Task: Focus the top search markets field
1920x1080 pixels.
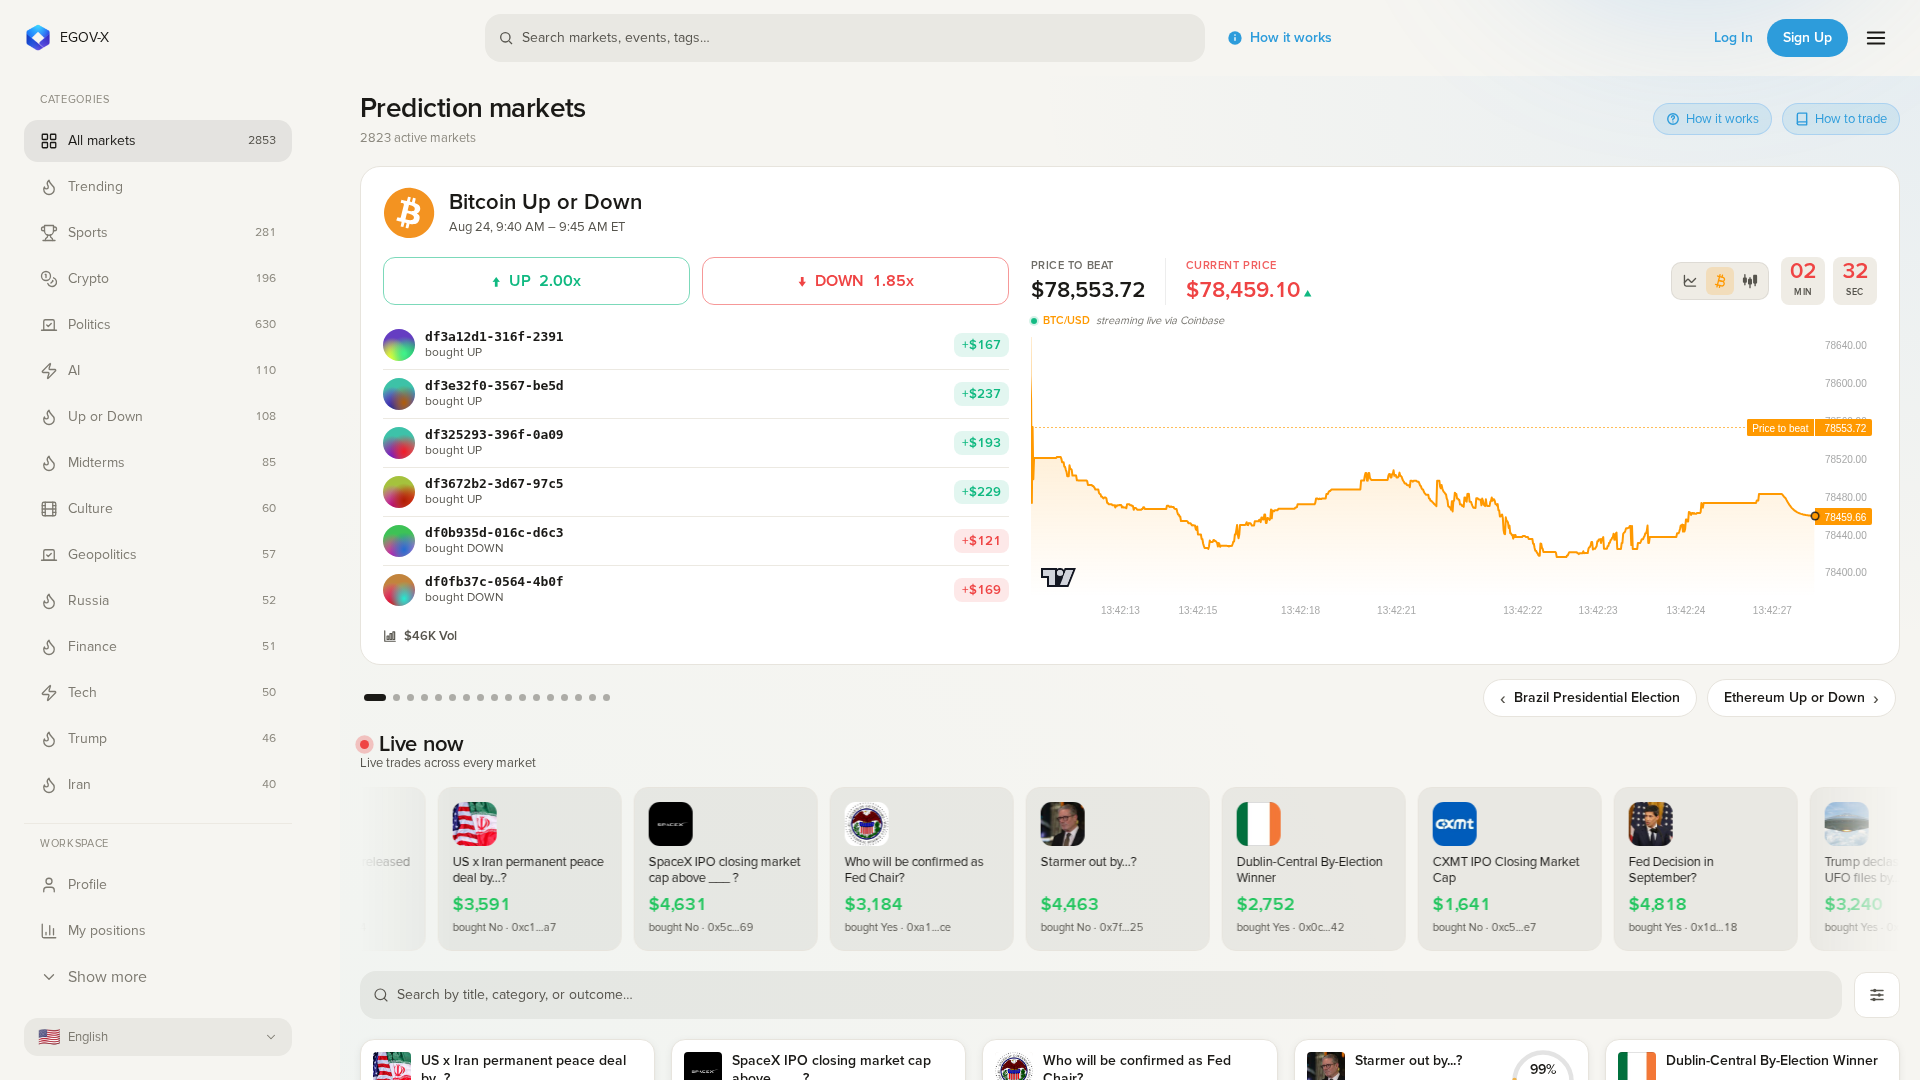Action: coord(845,38)
